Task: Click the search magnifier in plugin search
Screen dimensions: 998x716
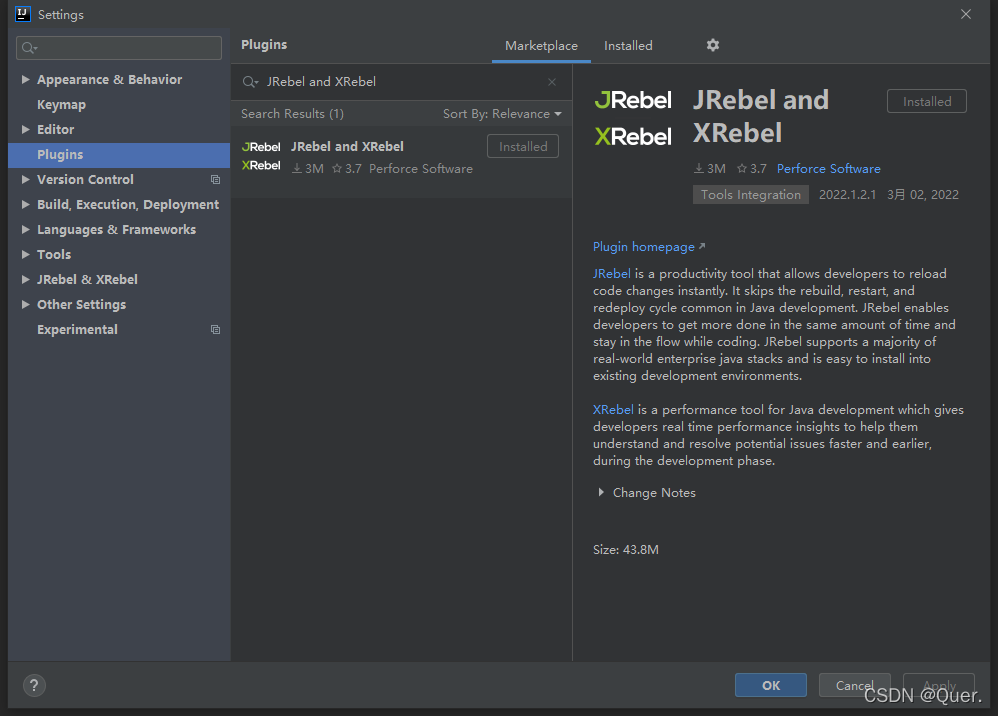Action: 250,82
